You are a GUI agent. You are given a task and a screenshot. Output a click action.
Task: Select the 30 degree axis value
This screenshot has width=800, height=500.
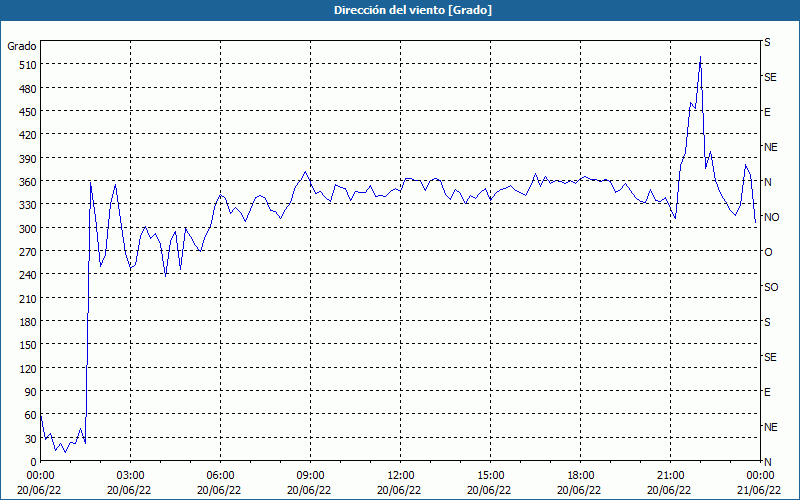[x=30, y=439]
